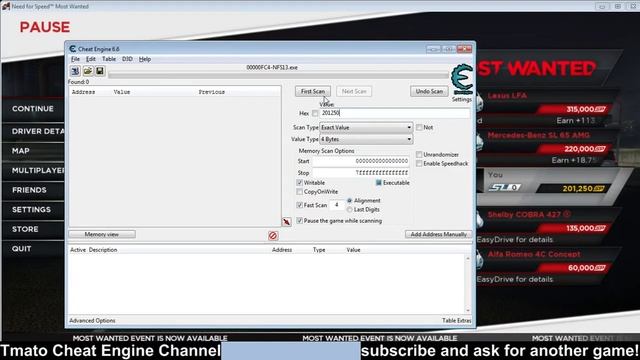640x360 pixels.
Task: Click the open folder toolbar icon
Action: click(88, 71)
